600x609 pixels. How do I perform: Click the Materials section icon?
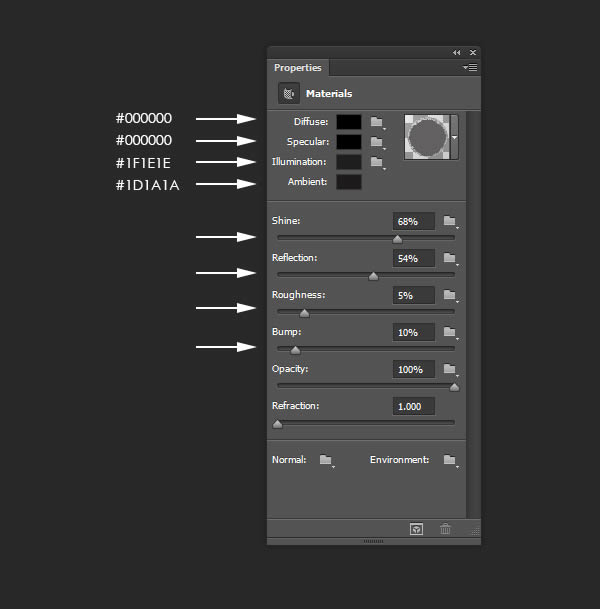(289, 93)
